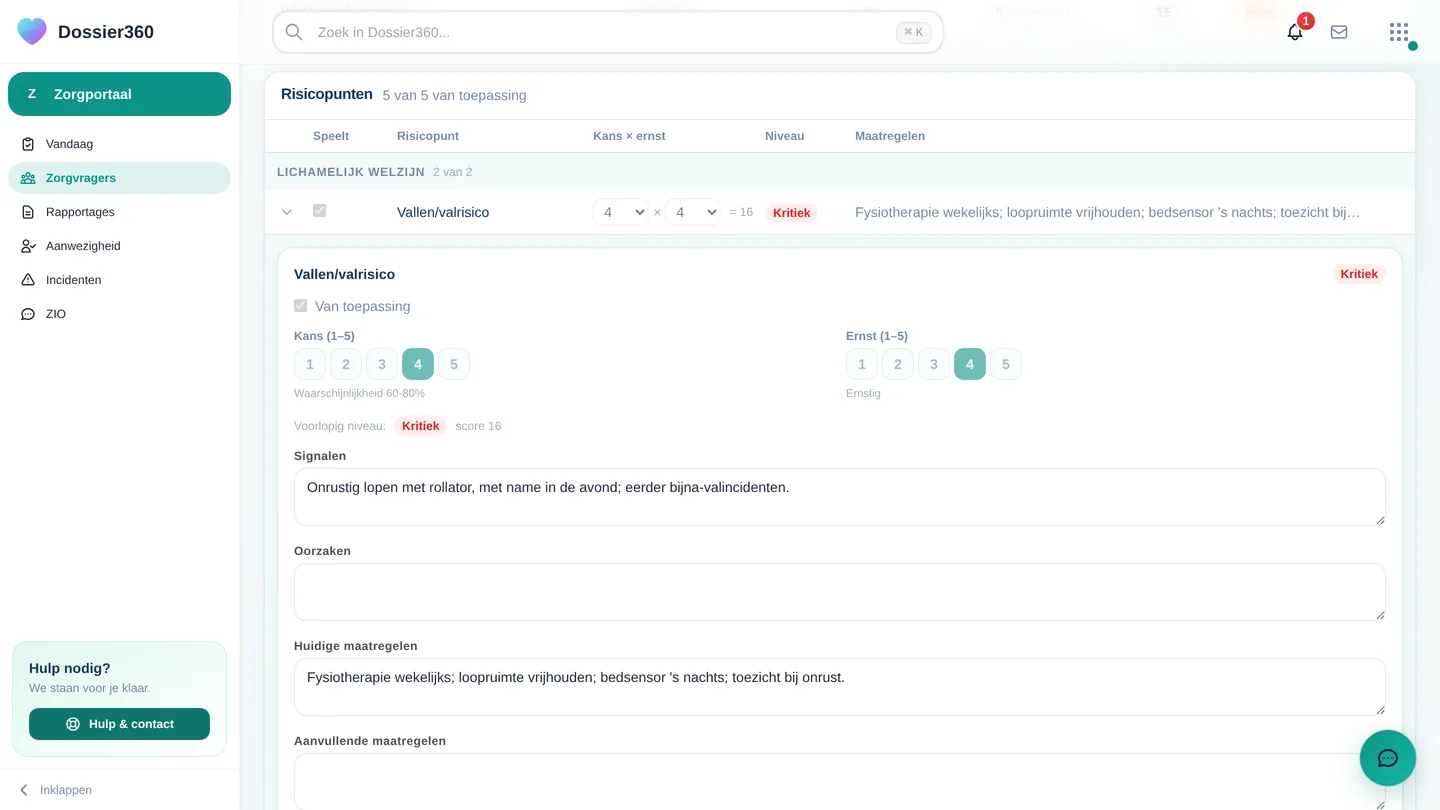Screen dimensions: 1440x810
Task: Click the Inklappen arrow icon
Action: tap(24, 790)
